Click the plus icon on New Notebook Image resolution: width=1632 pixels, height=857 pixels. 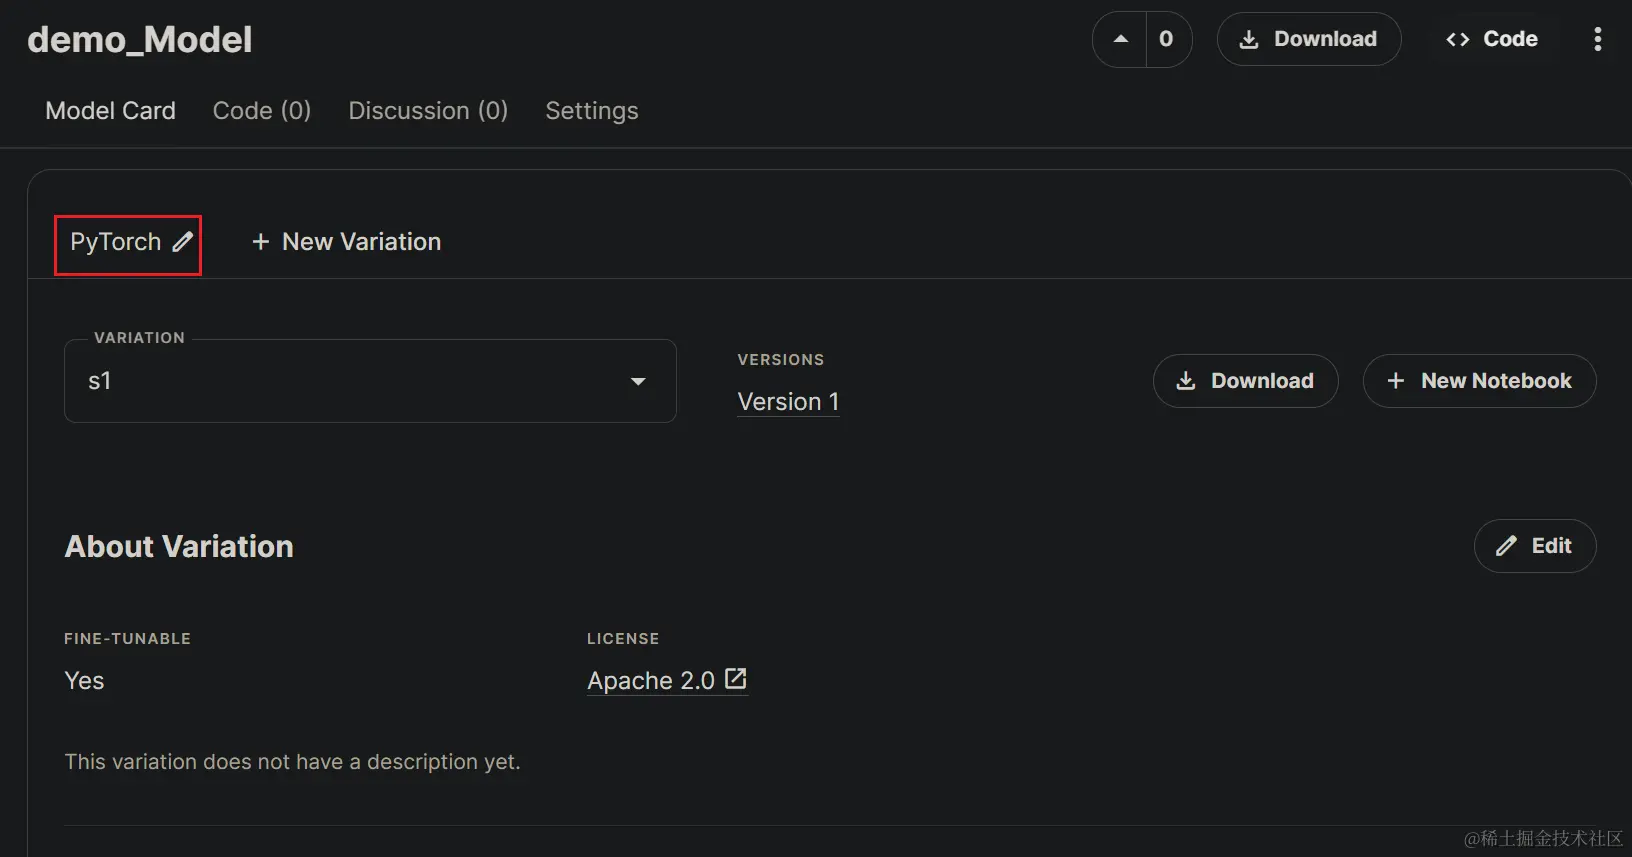click(1396, 381)
